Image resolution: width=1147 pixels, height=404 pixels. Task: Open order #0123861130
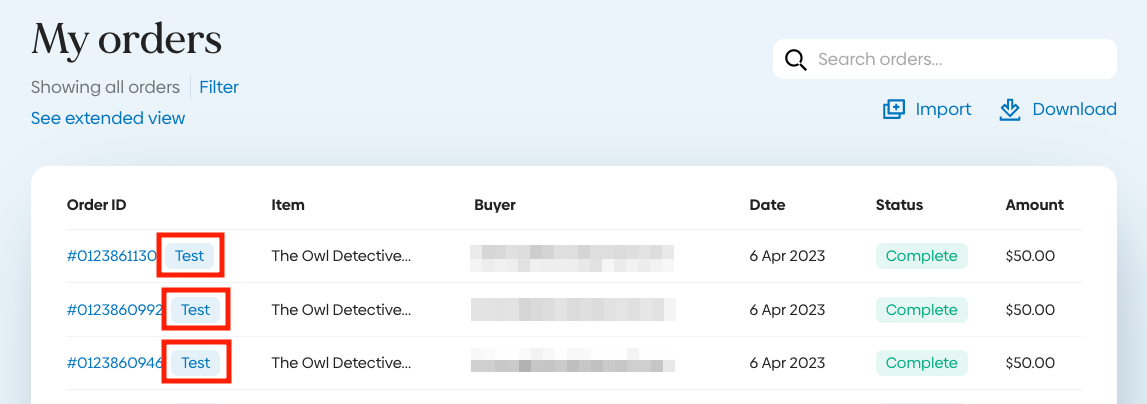coord(112,256)
